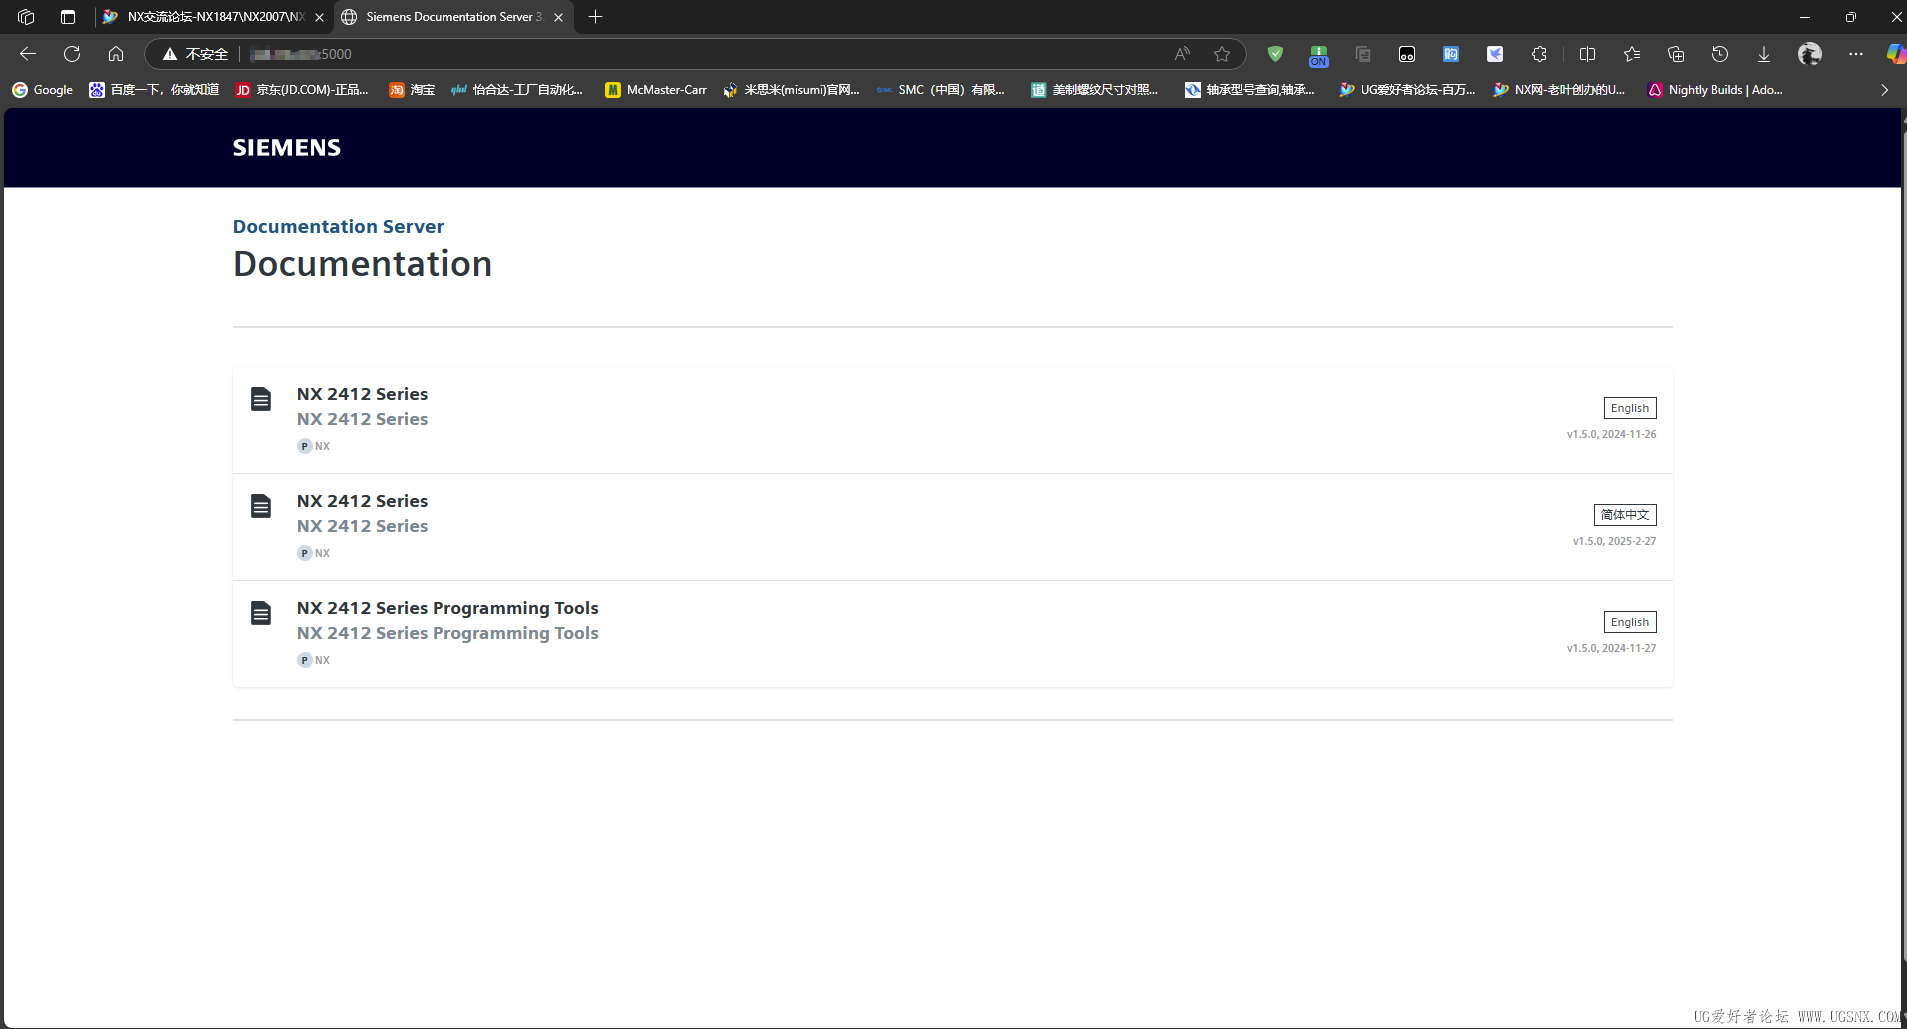Viewport: 1907px width, 1029px height.
Task: Open the McMaster-Carr bookmark
Action: (x=656, y=90)
